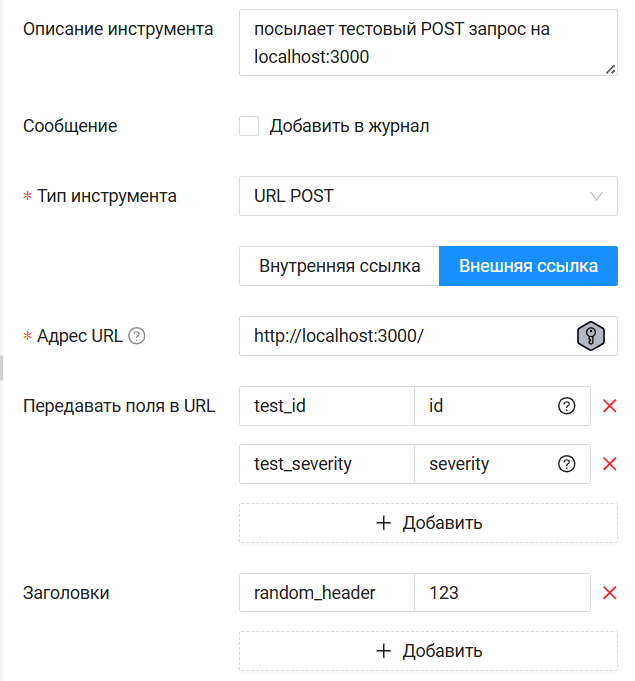Click Добавить under URL fields
635x681 pixels.
pyautogui.click(x=428, y=523)
